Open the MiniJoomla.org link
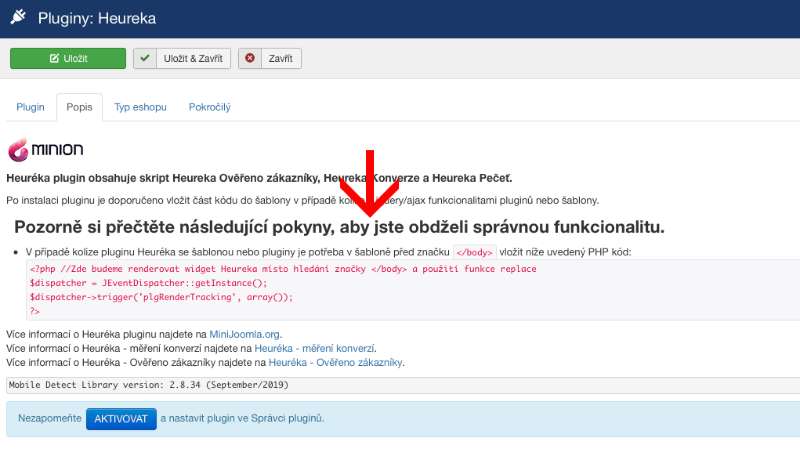Viewport: 800px width, 474px height. point(245,333)
